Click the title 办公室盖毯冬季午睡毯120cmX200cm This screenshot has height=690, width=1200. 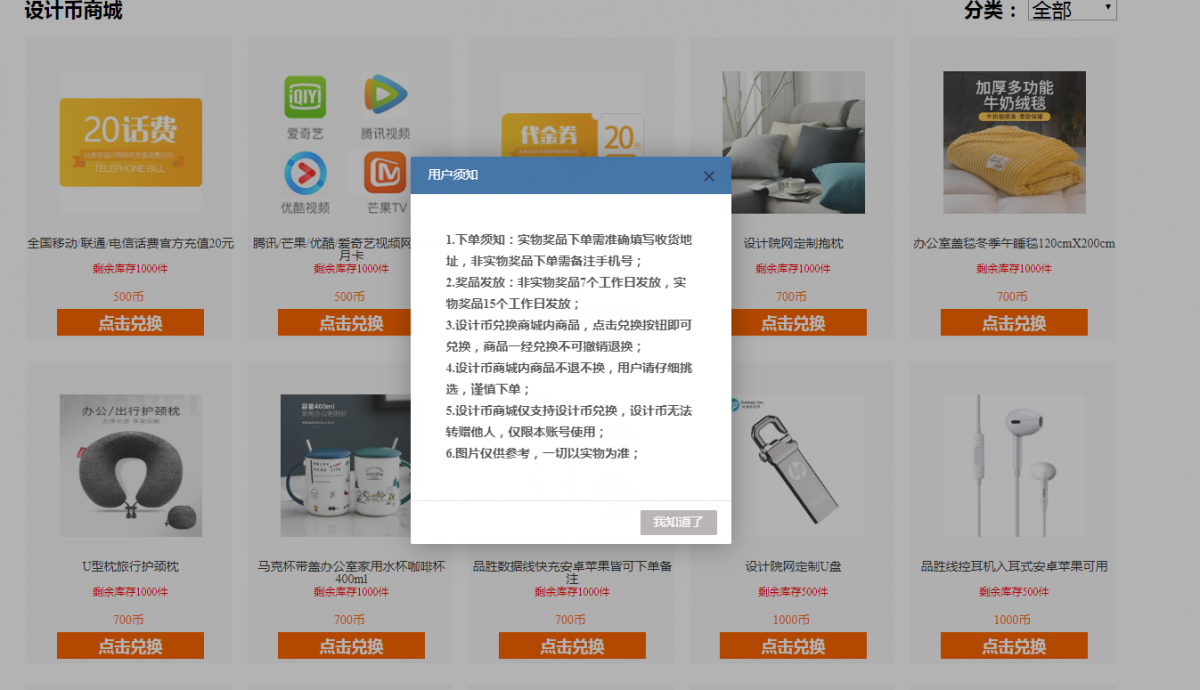1014,243
